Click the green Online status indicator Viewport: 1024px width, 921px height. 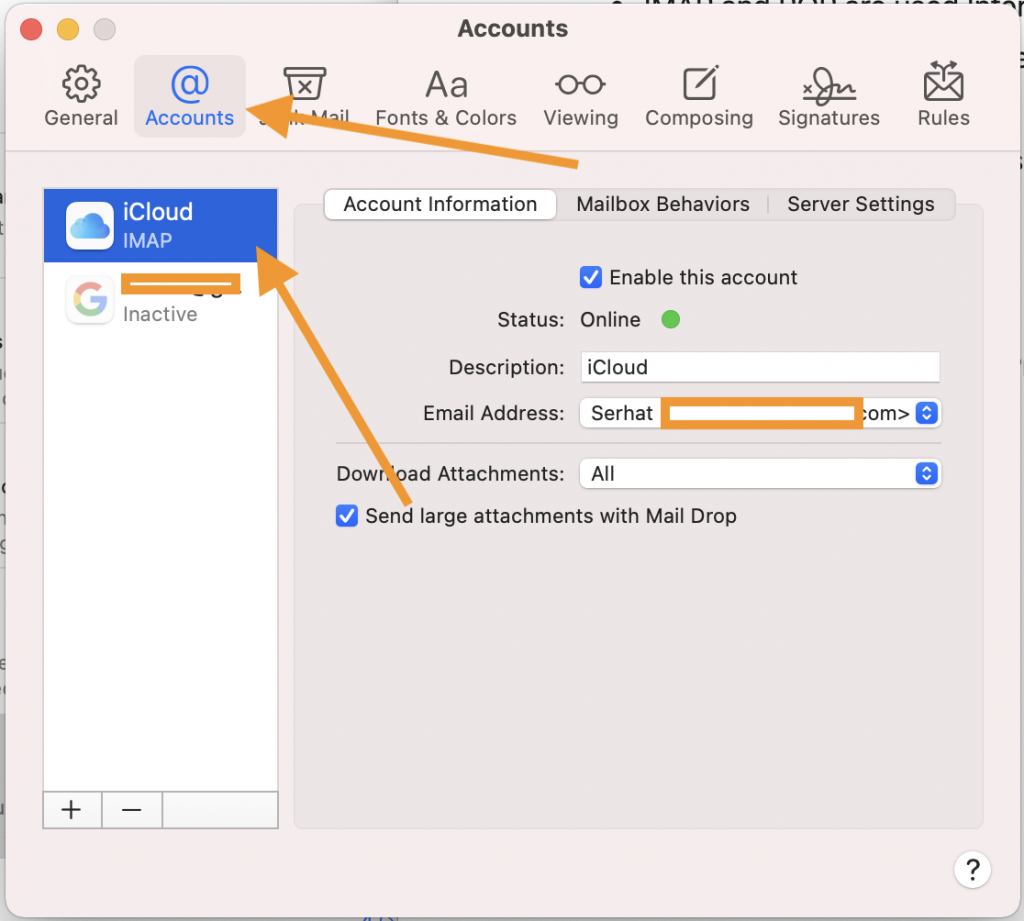coord(671,319)
